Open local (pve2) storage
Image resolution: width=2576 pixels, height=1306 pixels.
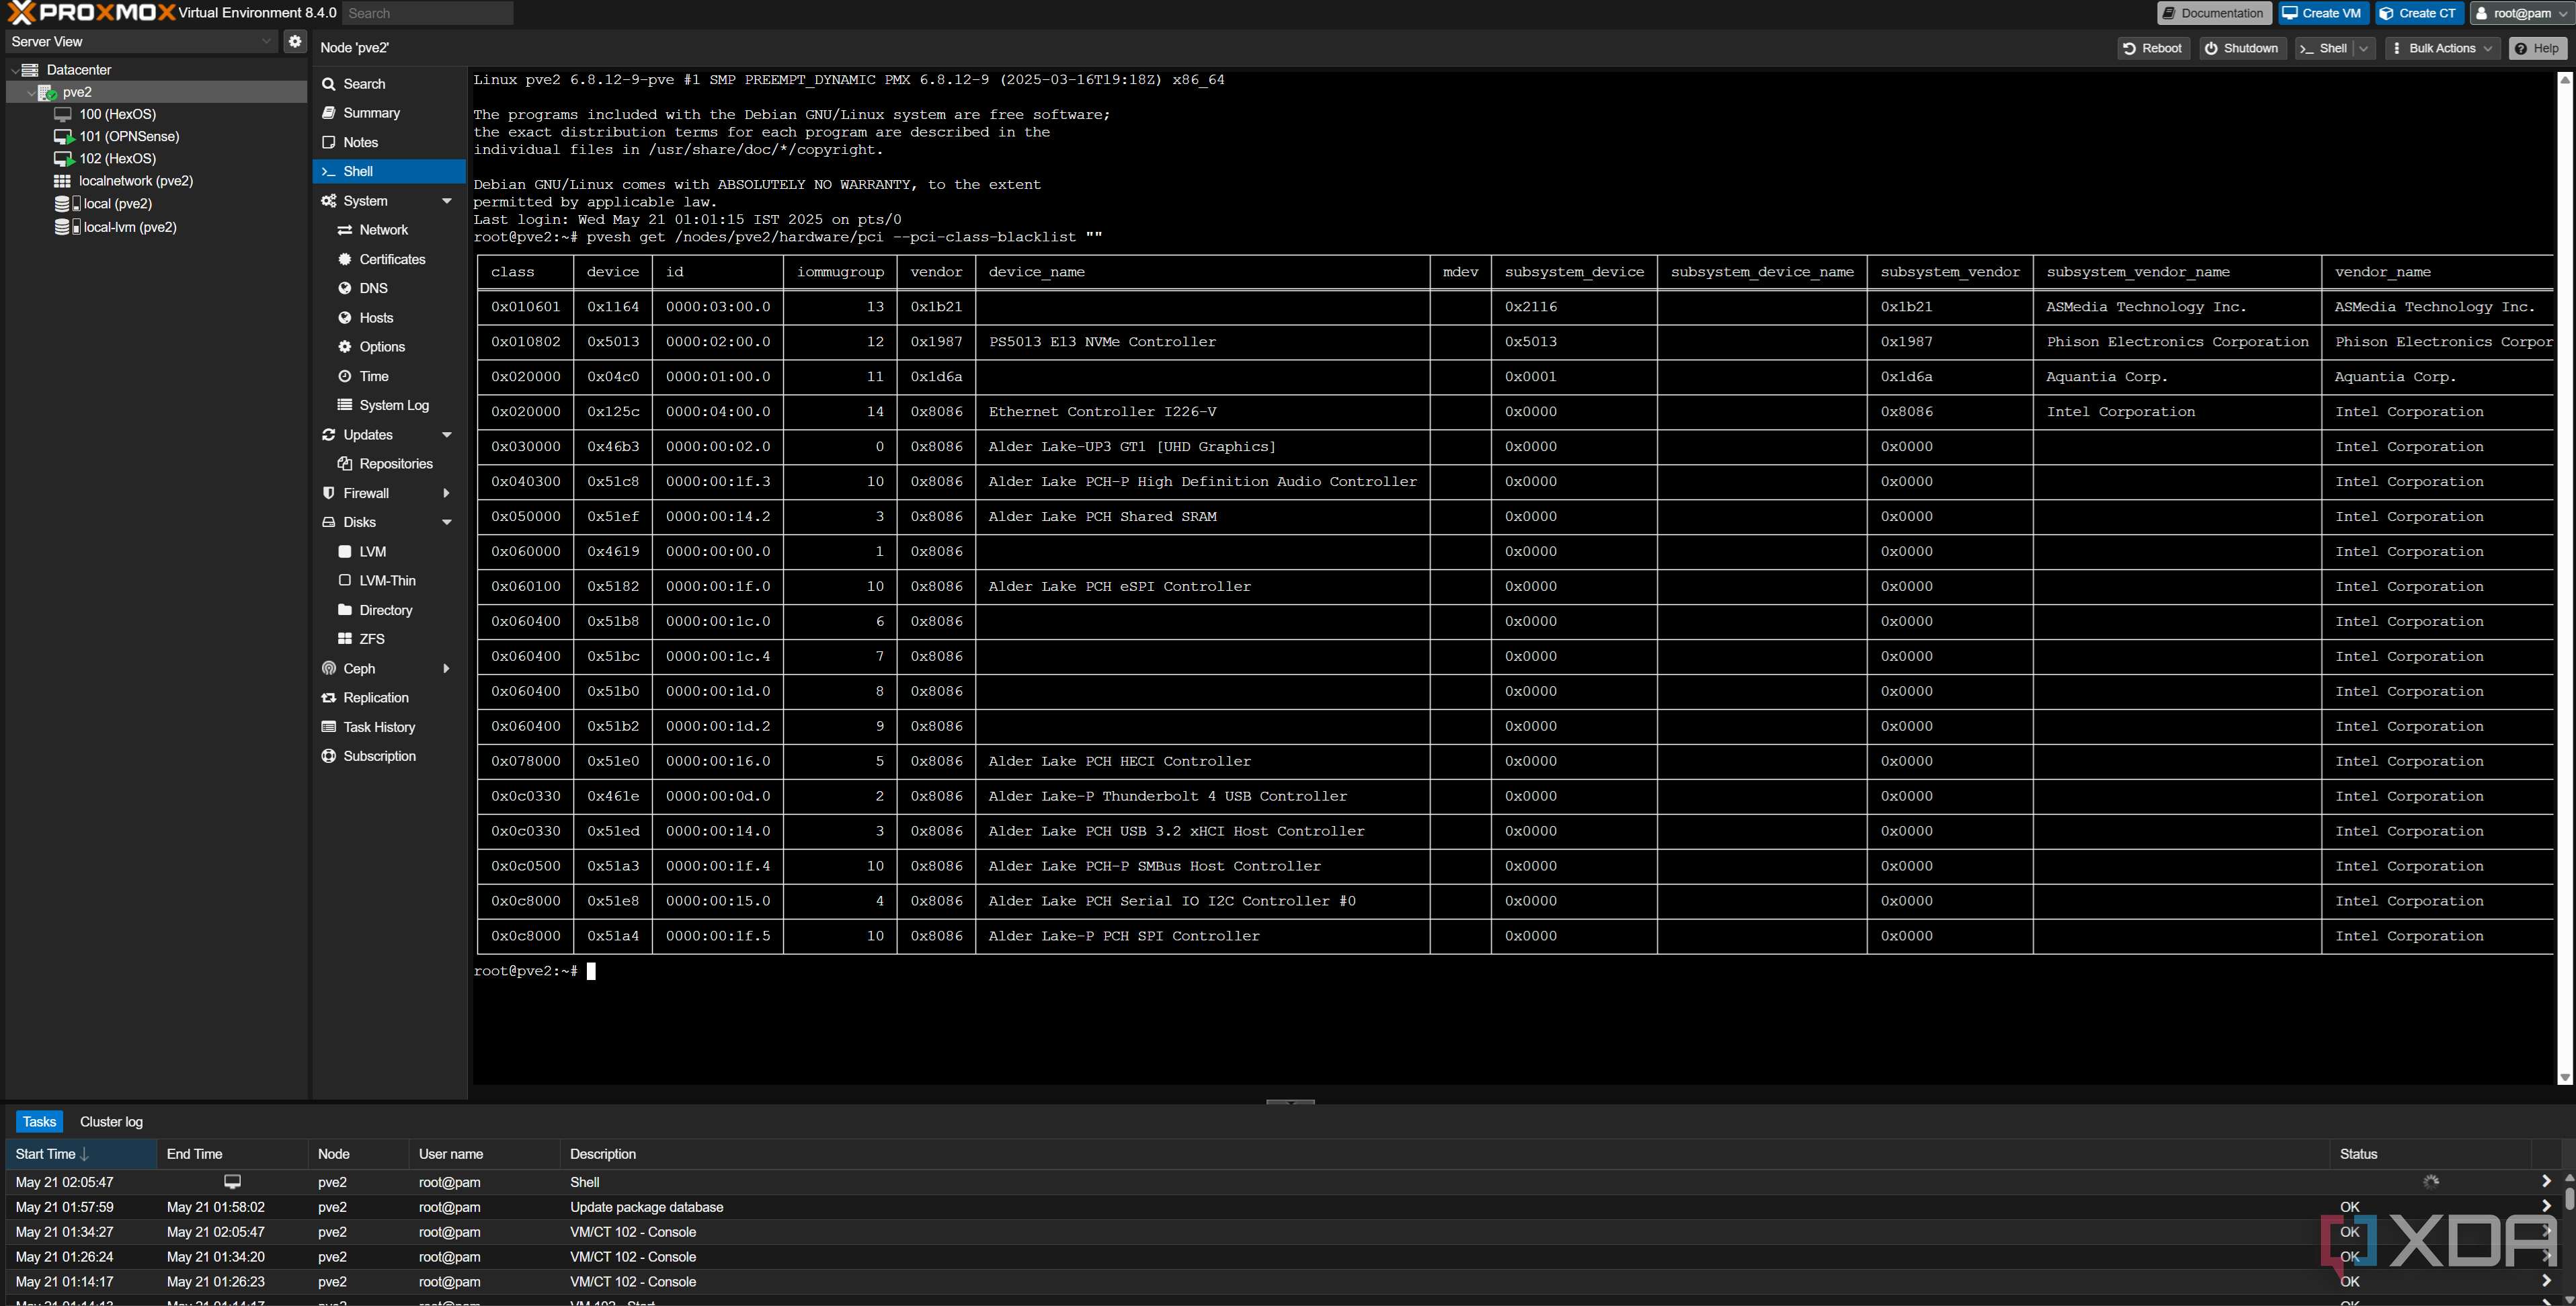[x=117, y=203]
